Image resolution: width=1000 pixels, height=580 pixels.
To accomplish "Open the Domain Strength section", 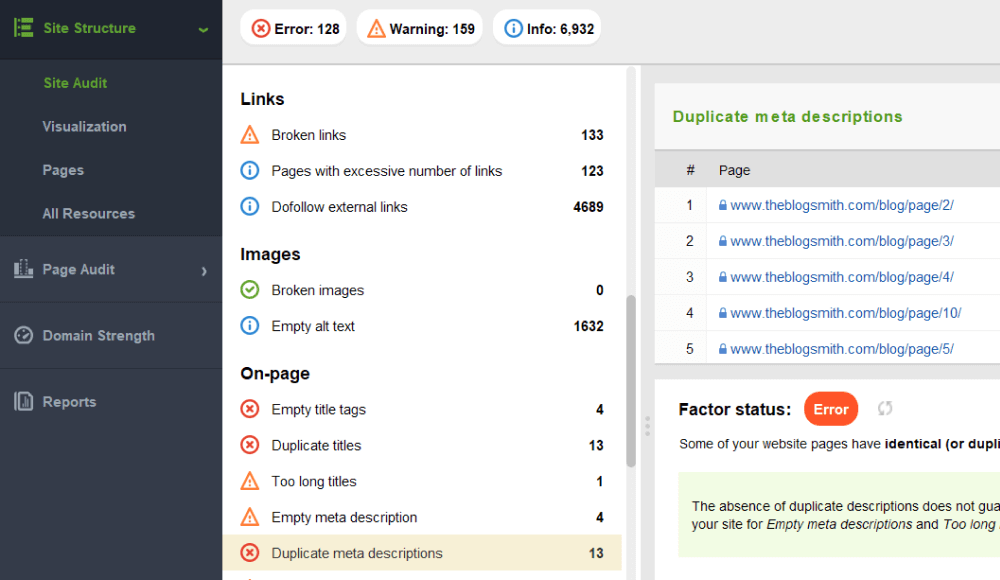I will coord(98,336).
